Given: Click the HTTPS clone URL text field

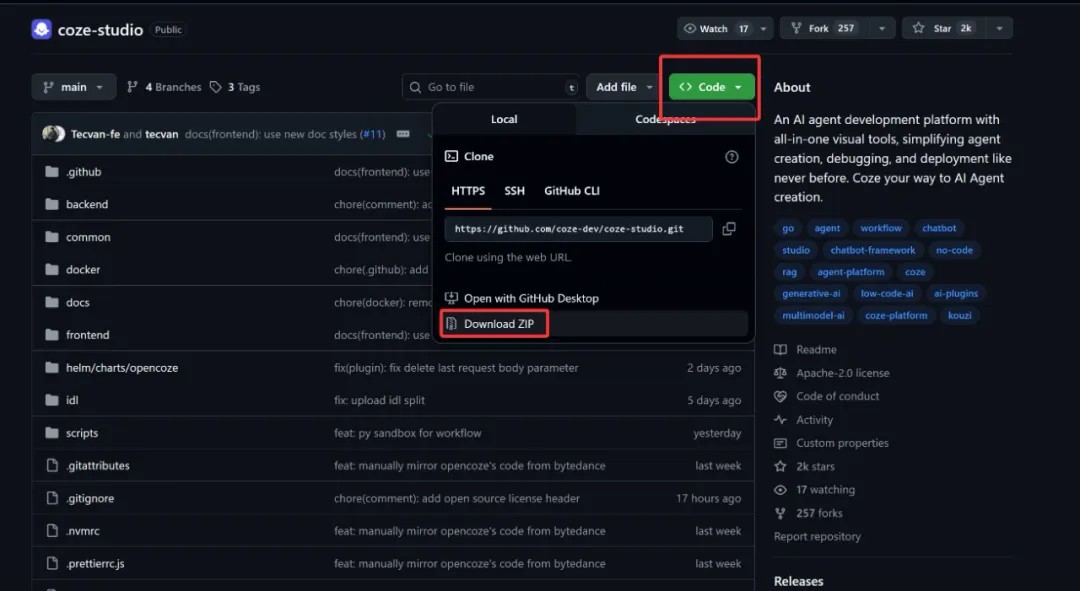Looking at the screenshot, I should click(x=579, y=229).
